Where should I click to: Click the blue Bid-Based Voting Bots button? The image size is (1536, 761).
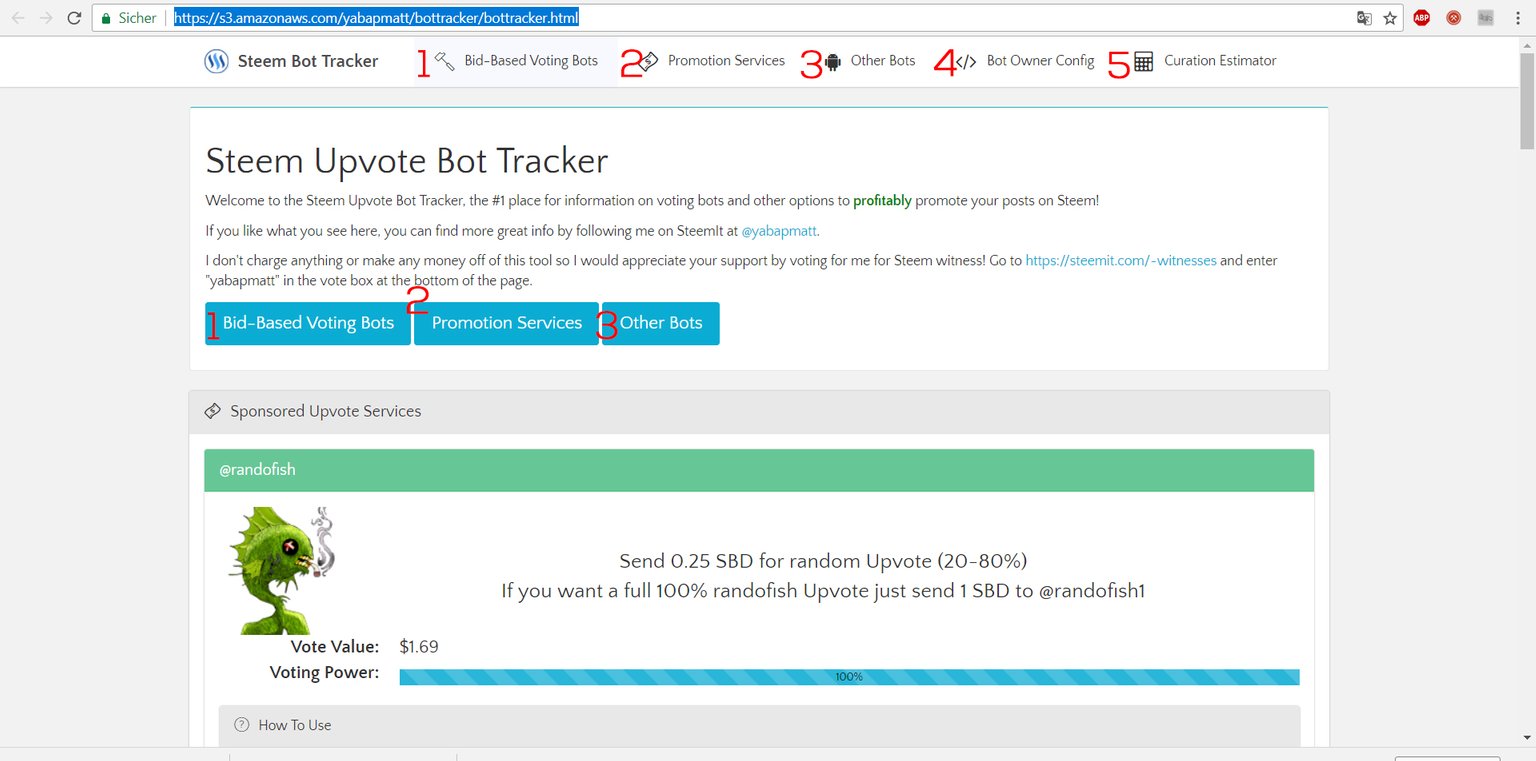point(308,323)
